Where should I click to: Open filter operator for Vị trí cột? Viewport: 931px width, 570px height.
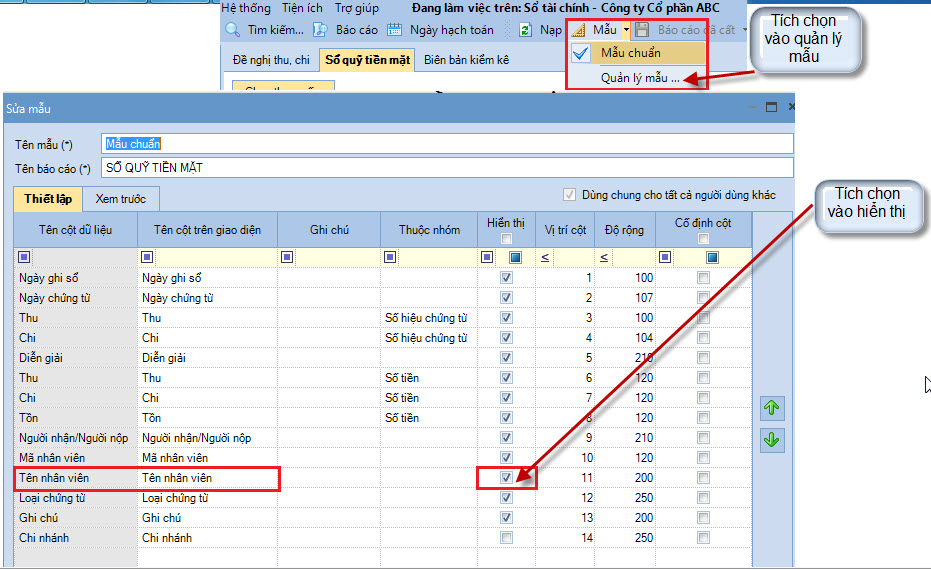pos(545,257)
